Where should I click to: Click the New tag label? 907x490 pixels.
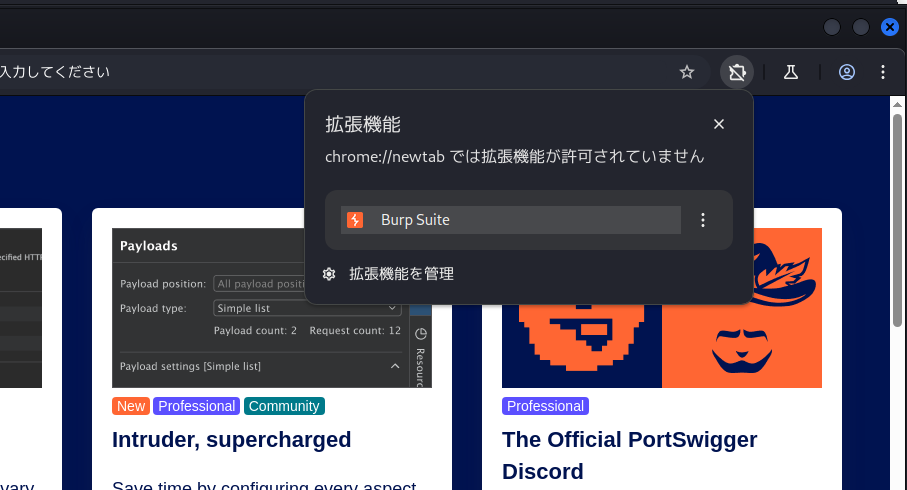(131, 406)
